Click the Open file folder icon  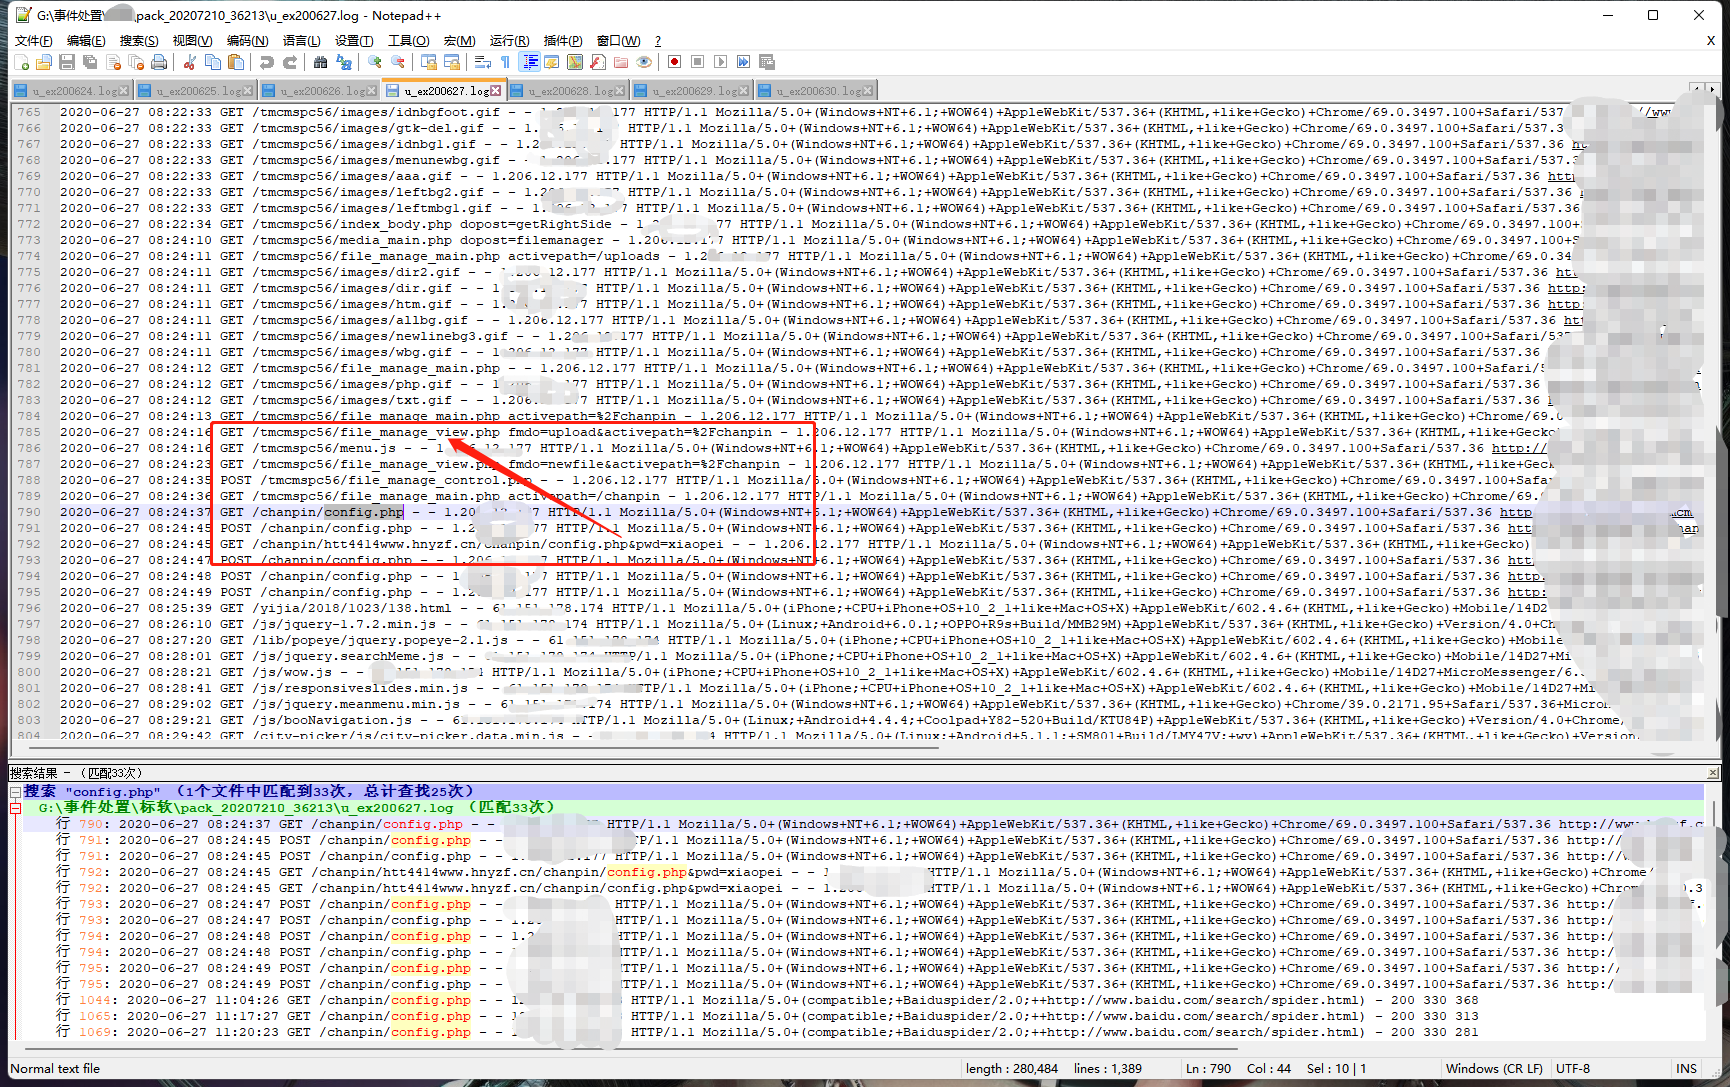coord(44,62)
